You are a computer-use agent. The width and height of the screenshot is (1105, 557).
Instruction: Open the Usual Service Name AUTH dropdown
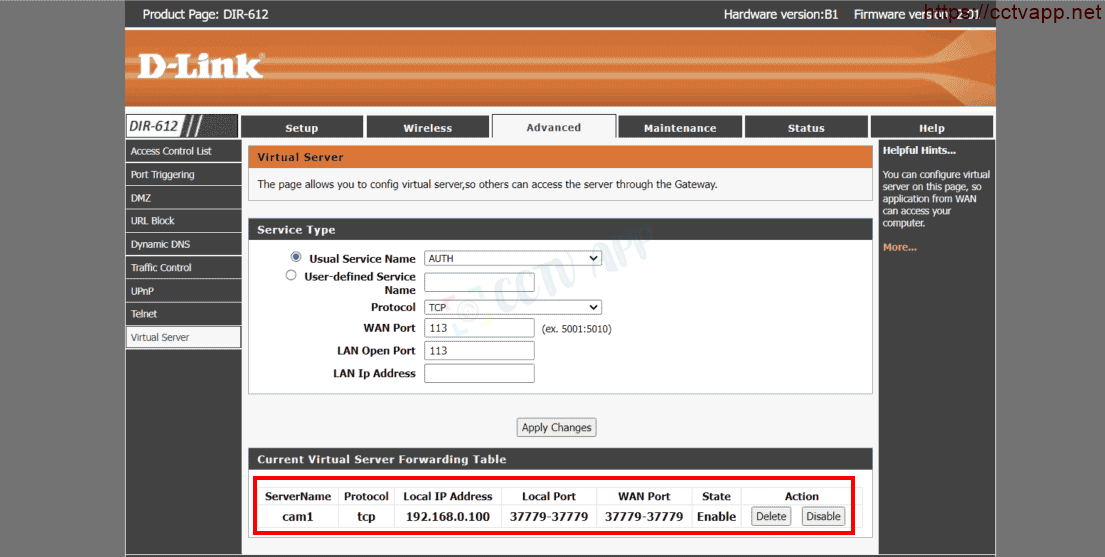(512, 258)
